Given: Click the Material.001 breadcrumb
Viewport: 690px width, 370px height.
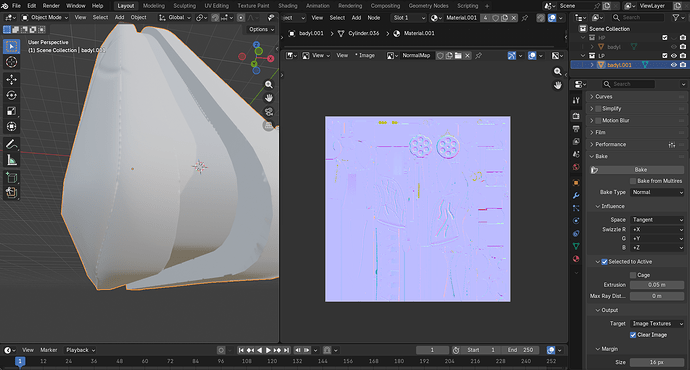Looking at the screenshot, I should [419, 33].
